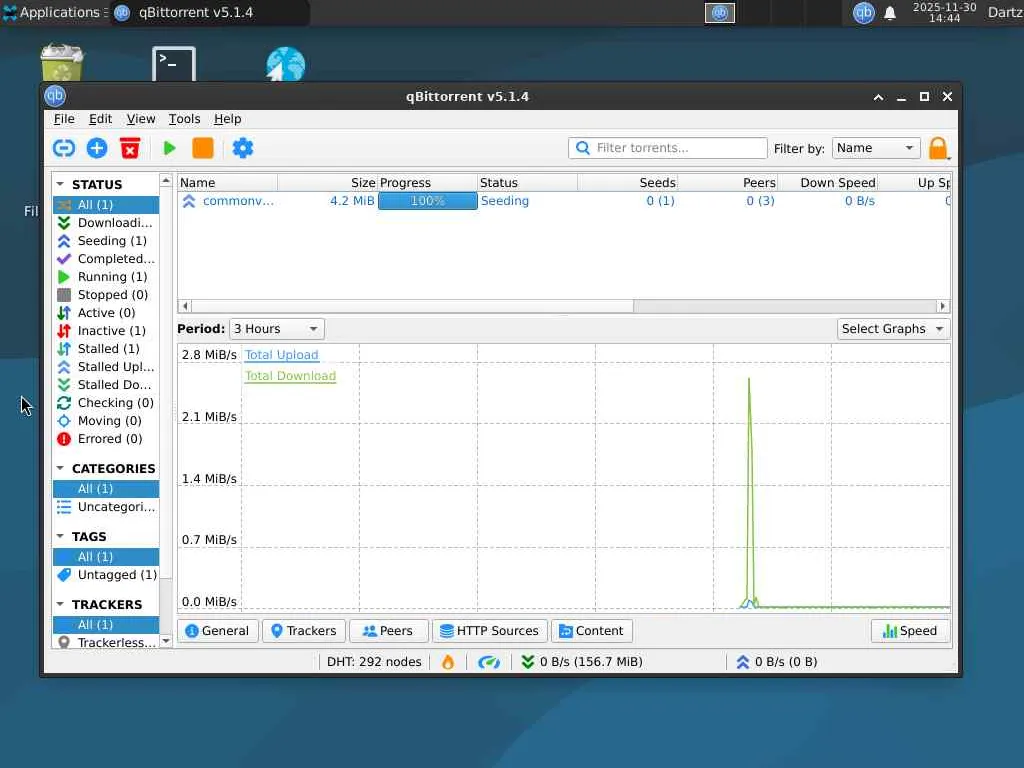Image resolution: width=1024 pixels, height=768 pixels.
Task: Select the Trackerless tracker filter
Action: click(x=106, y=643)
